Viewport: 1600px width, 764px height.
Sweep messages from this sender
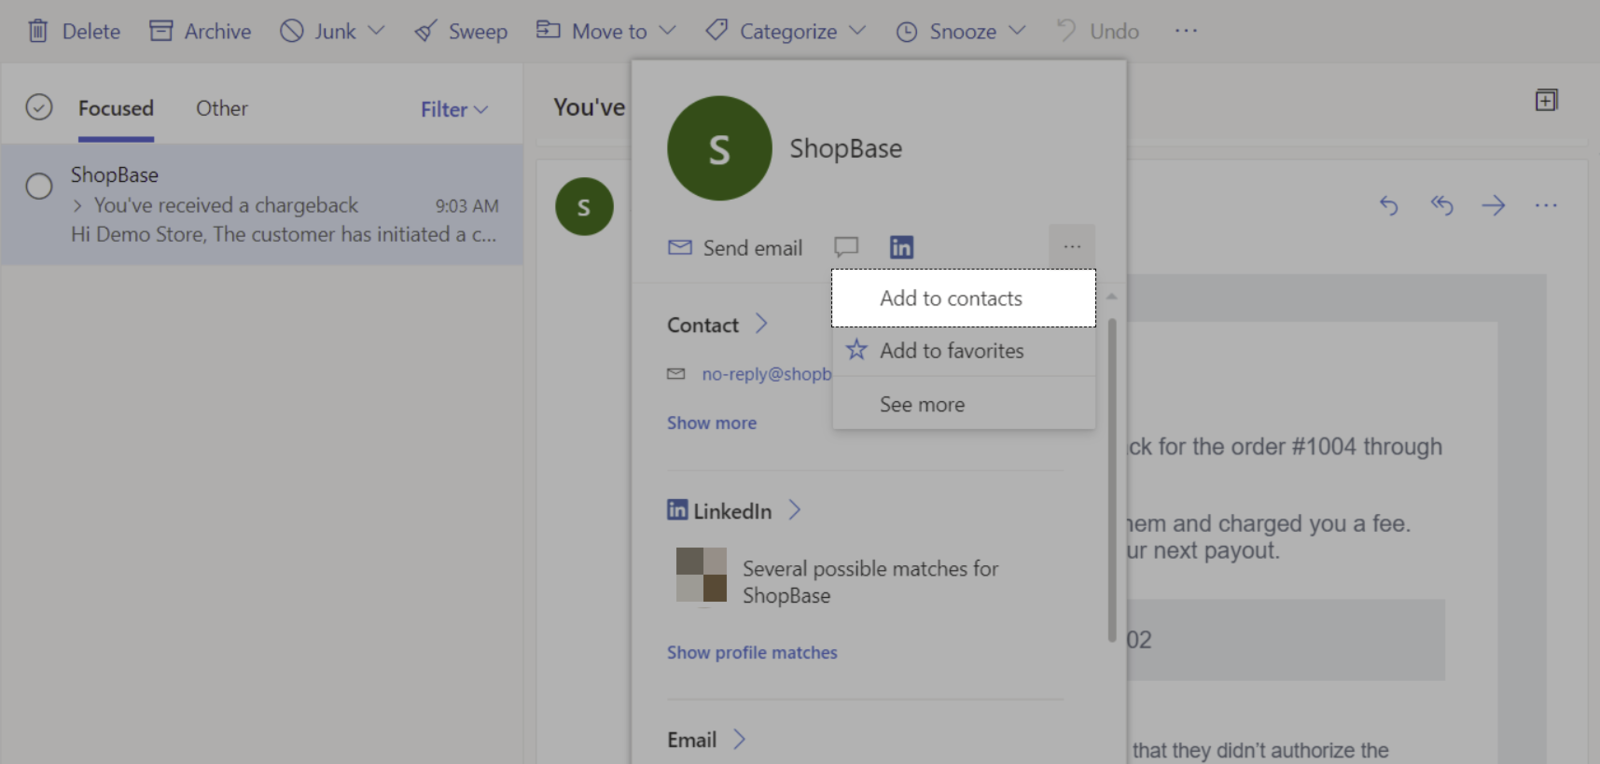pos(461,31)
